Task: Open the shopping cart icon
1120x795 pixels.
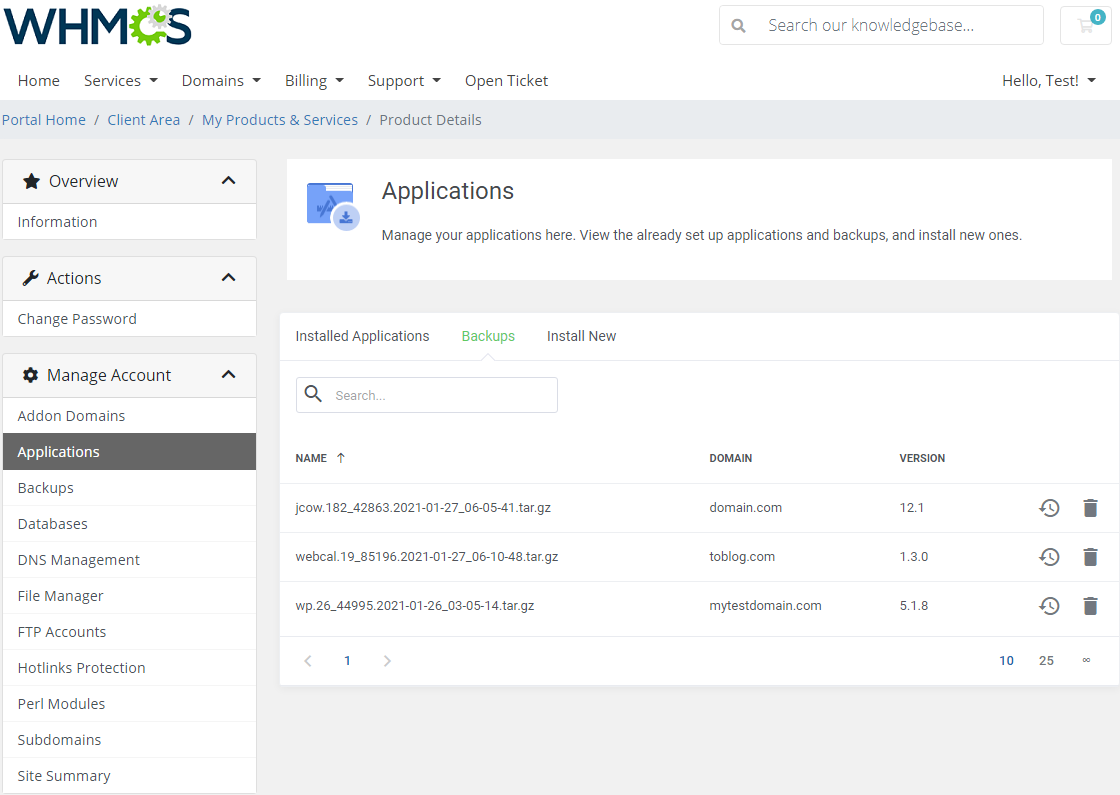Action: pos(1086,26)
